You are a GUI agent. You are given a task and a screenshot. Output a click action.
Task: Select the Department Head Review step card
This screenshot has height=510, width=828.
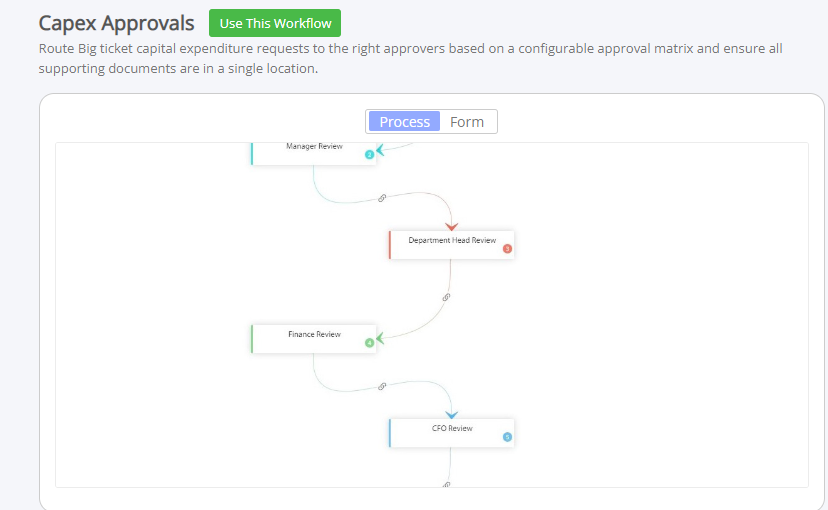coord(451,245)
